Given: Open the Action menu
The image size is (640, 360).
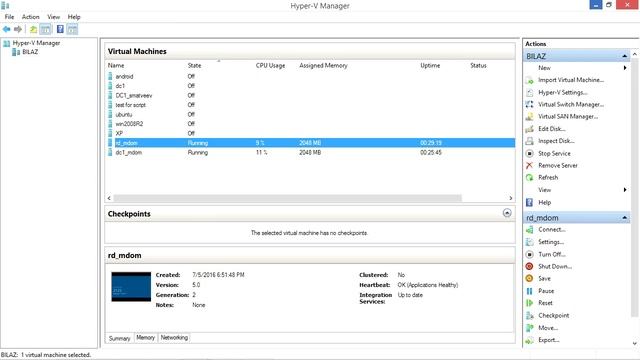Looking at the screenshot, I should point(31,17).
